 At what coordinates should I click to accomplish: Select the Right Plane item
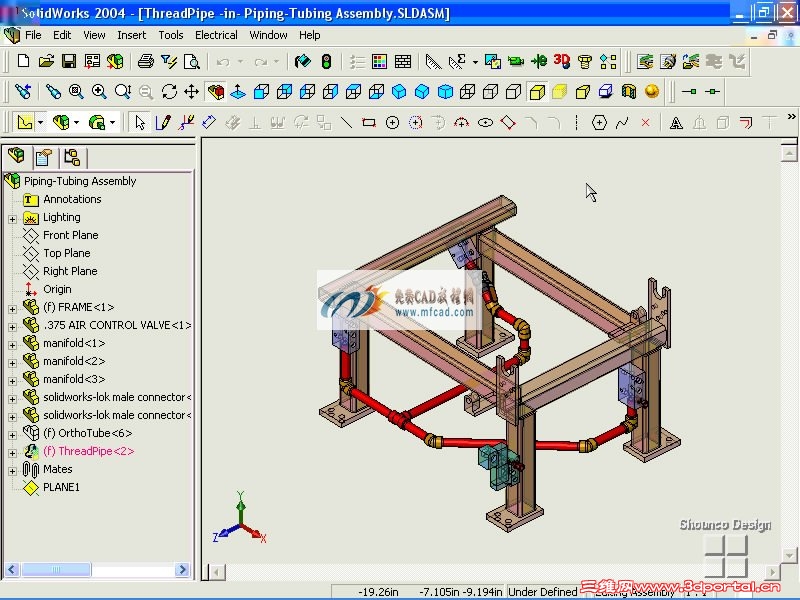70,271
